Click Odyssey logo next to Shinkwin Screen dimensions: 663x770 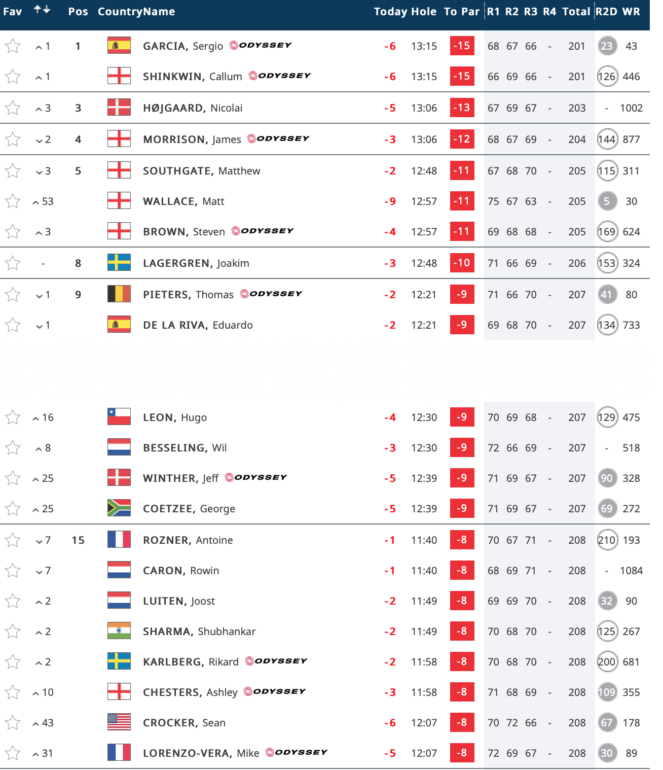pos(279,76)
